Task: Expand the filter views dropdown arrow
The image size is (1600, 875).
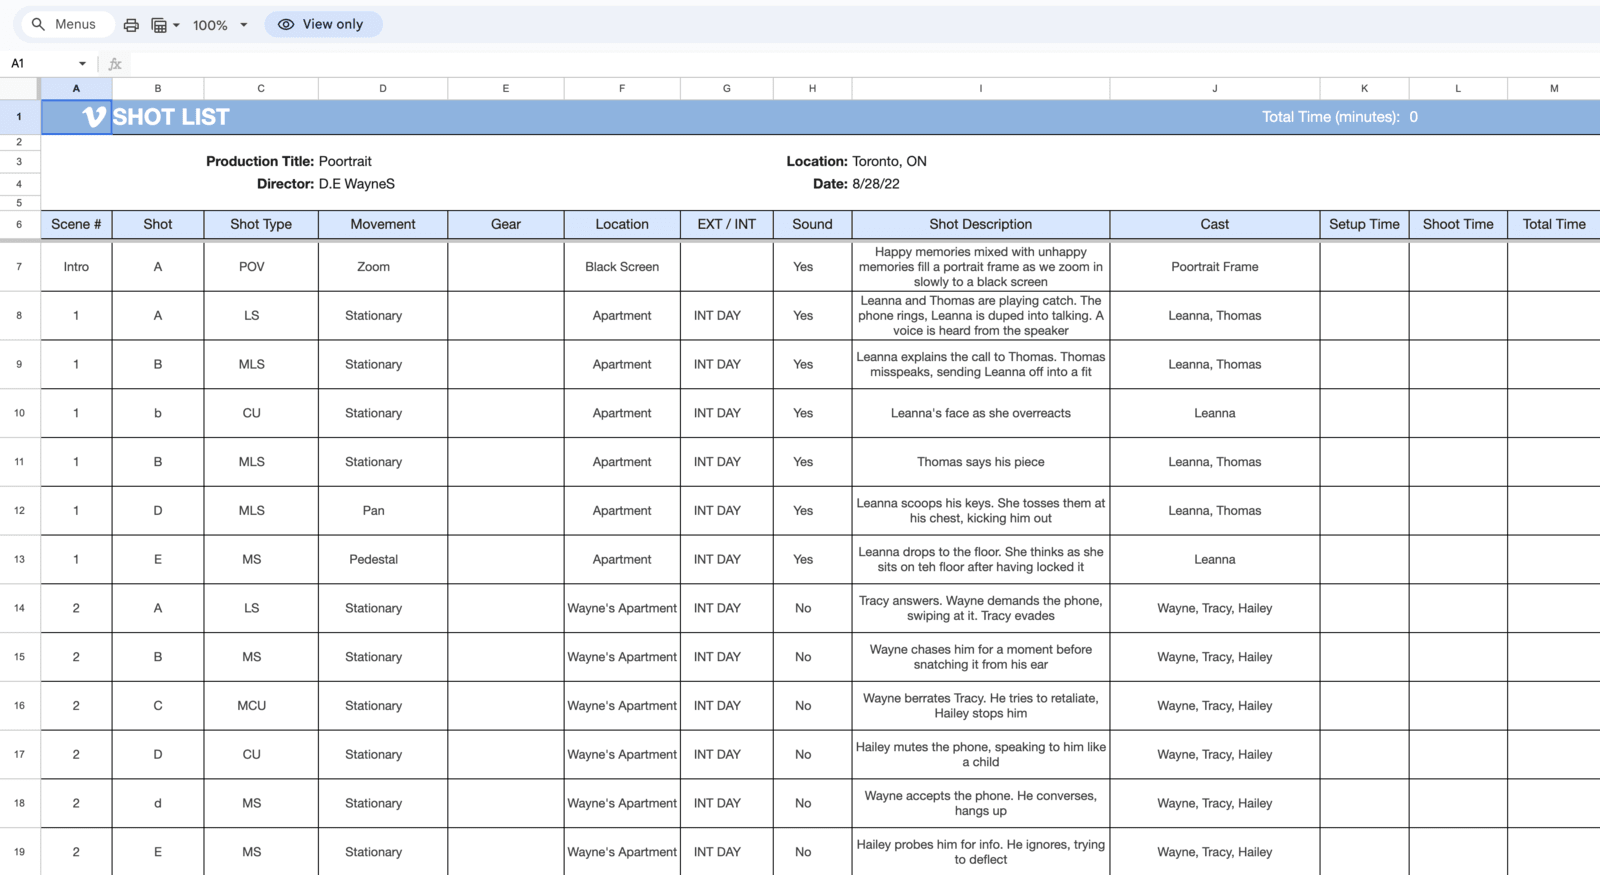Action: tap(177, 25)
